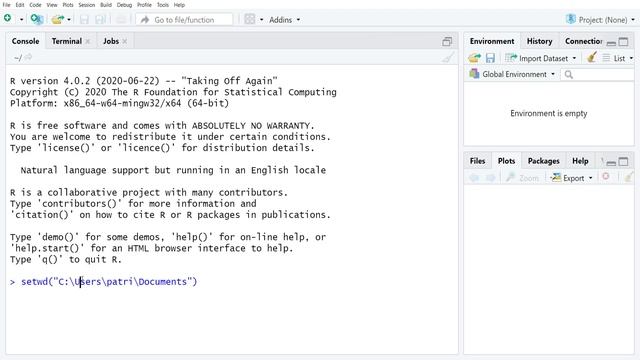640x360 pixels.
Task: Click the Print document icon
Action: (121, 19)
